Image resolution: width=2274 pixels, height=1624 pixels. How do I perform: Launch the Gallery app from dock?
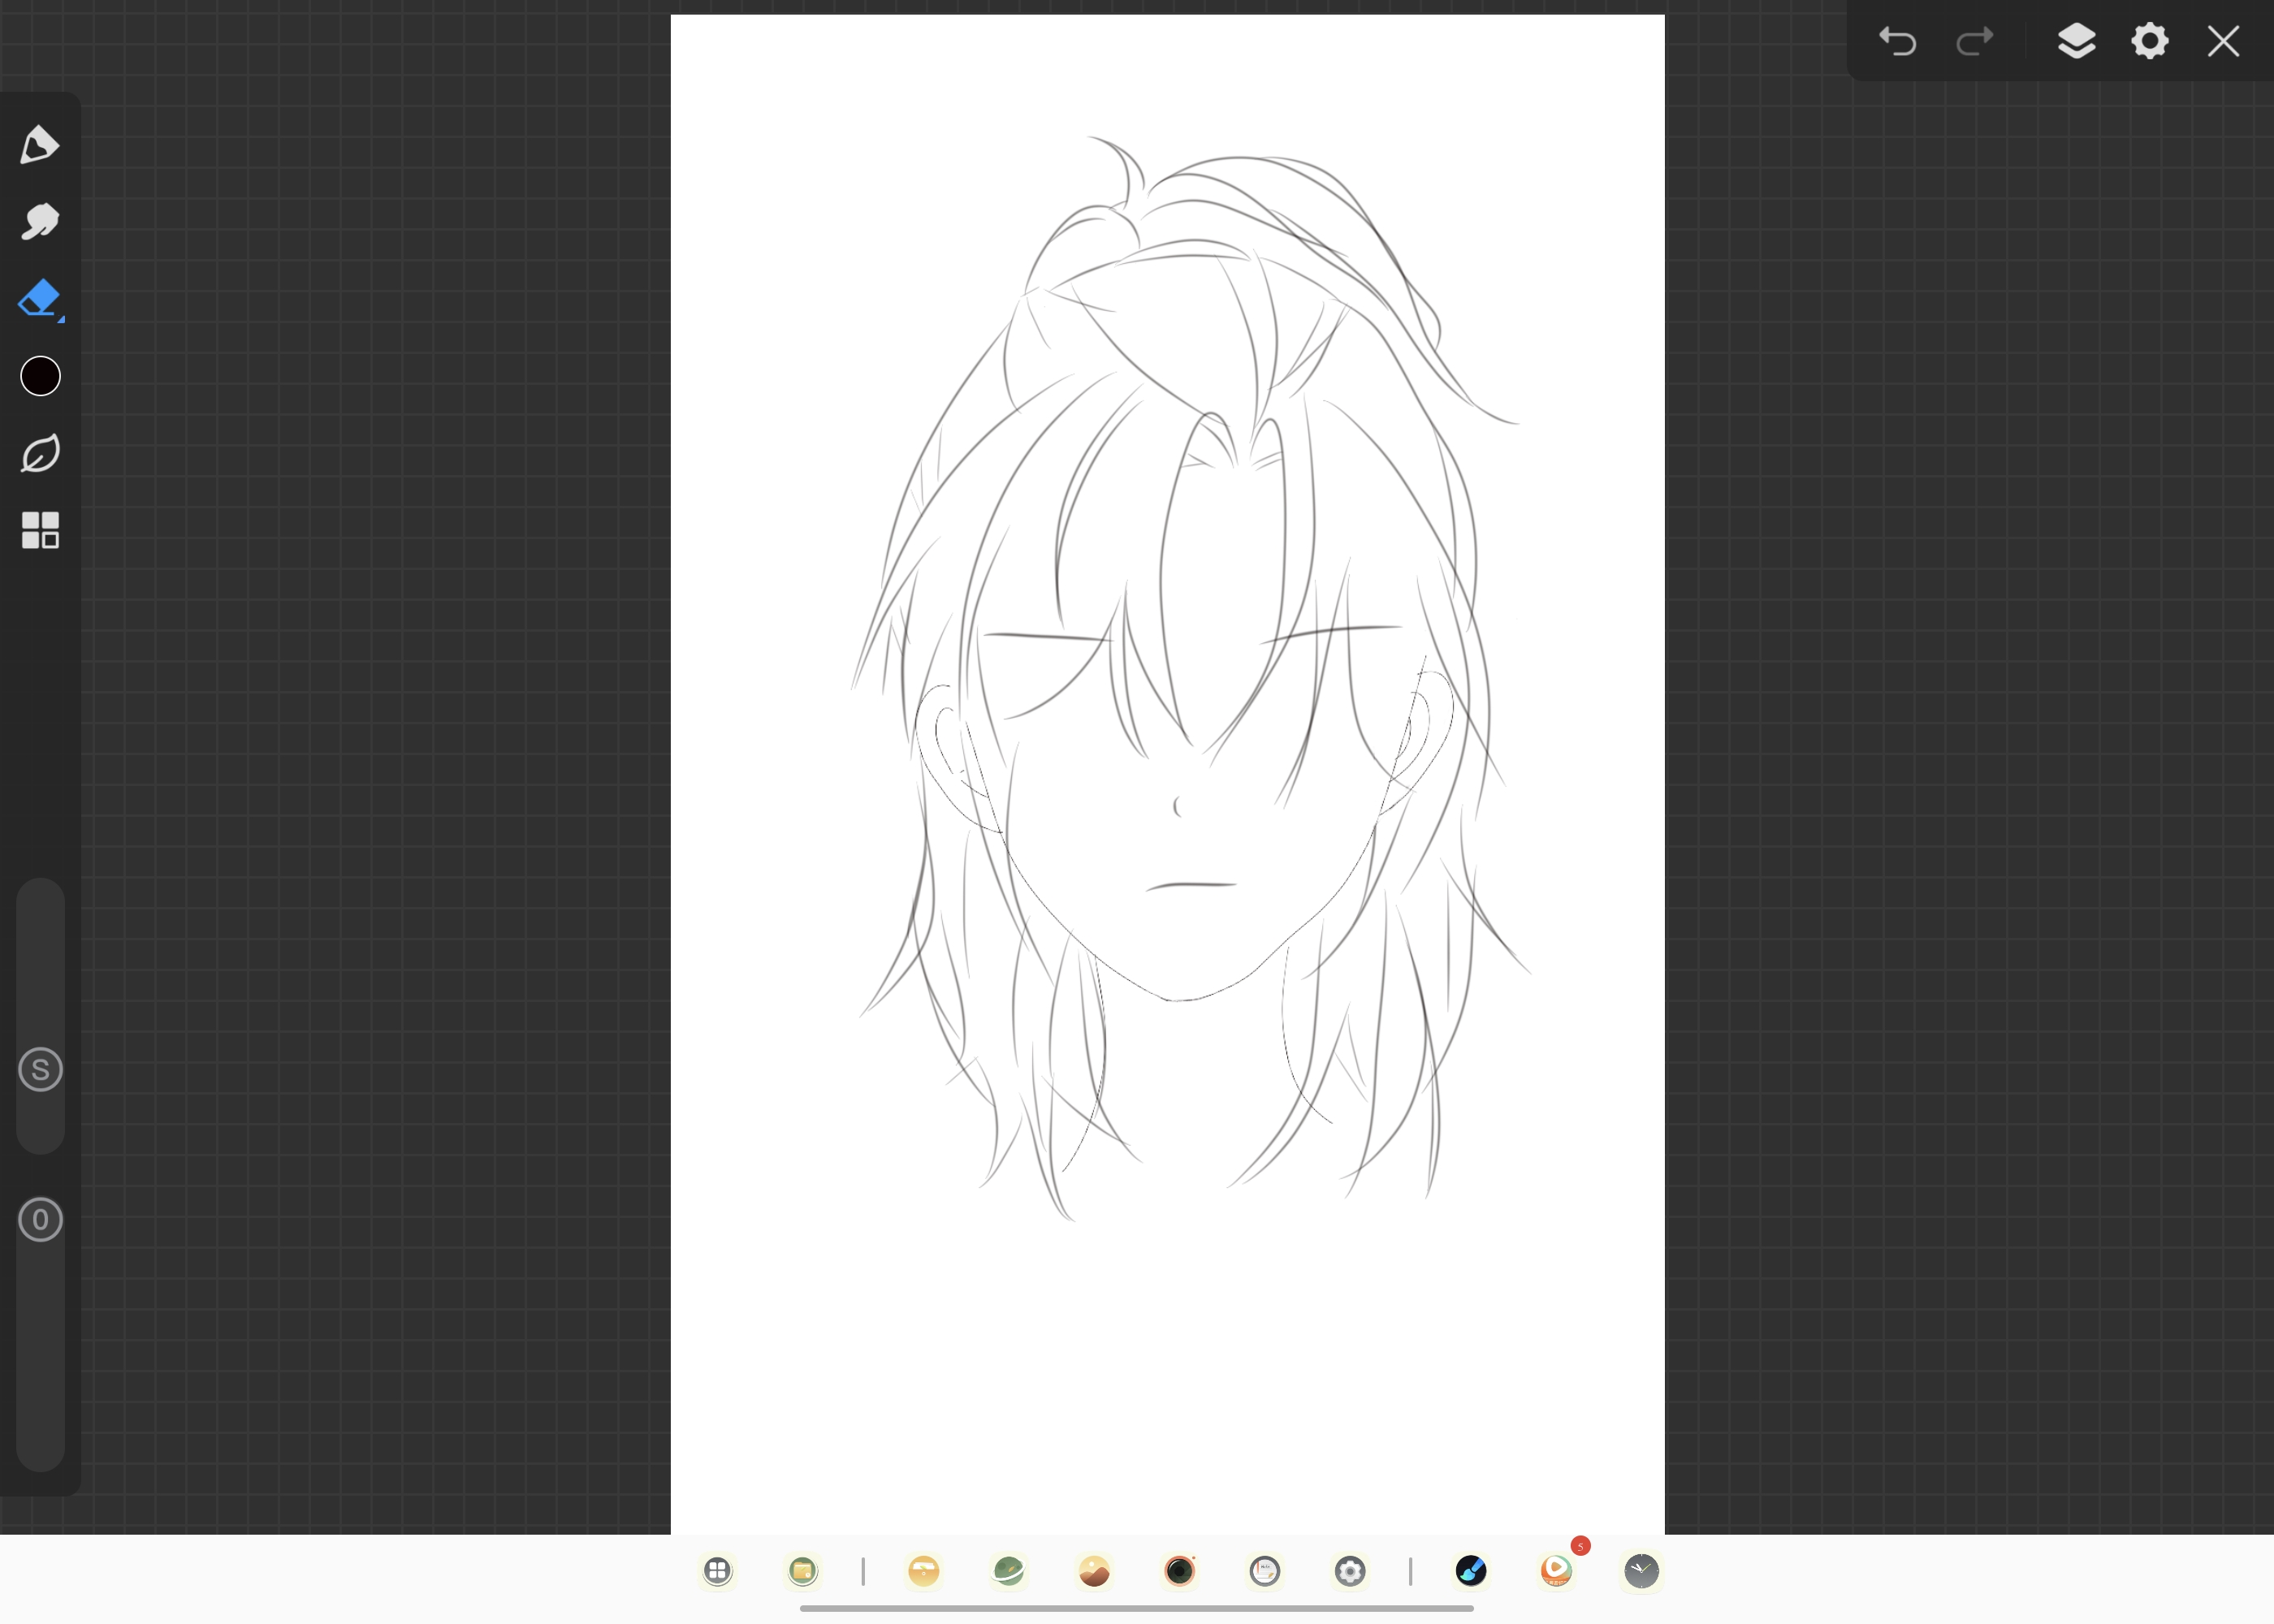(1094, 1571)
